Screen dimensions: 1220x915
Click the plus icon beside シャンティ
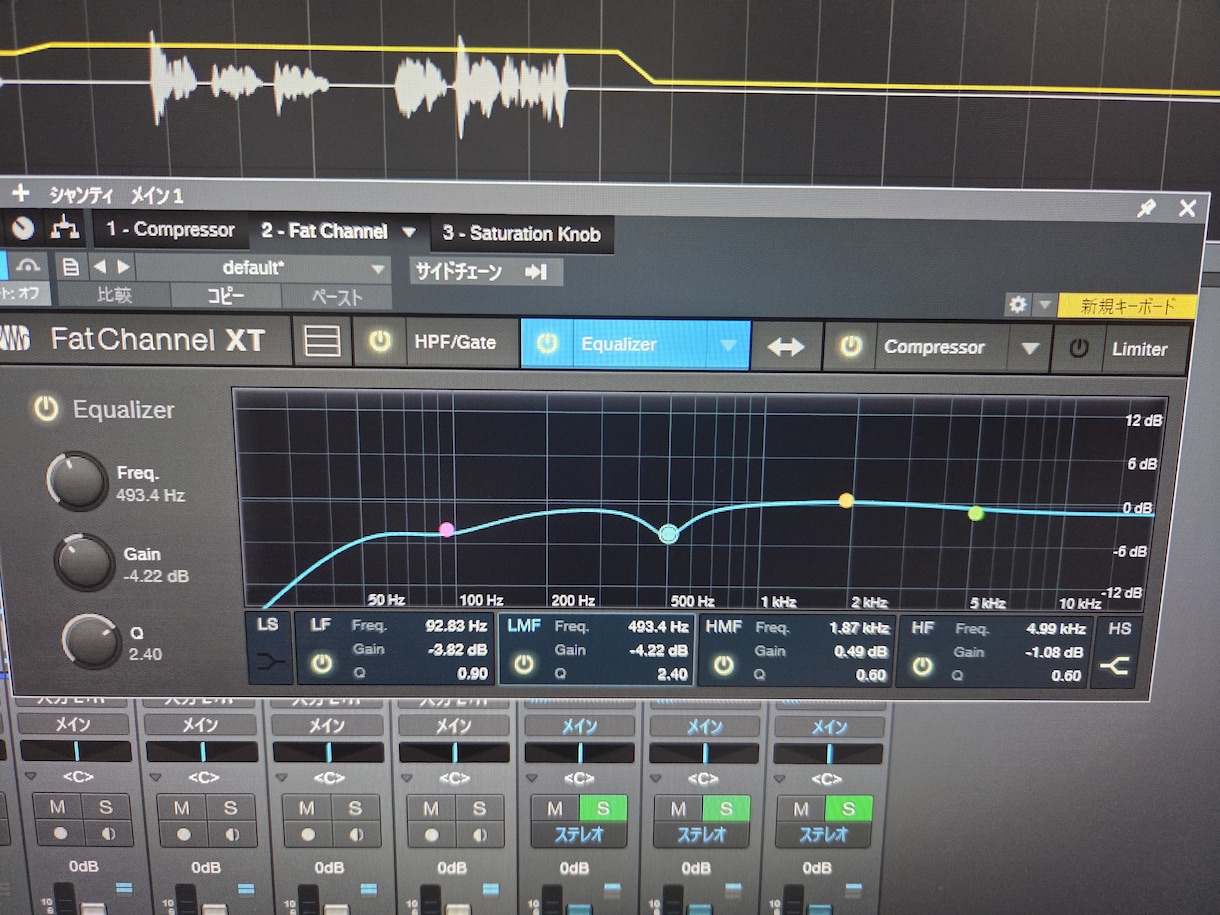(x=21, y=194)
